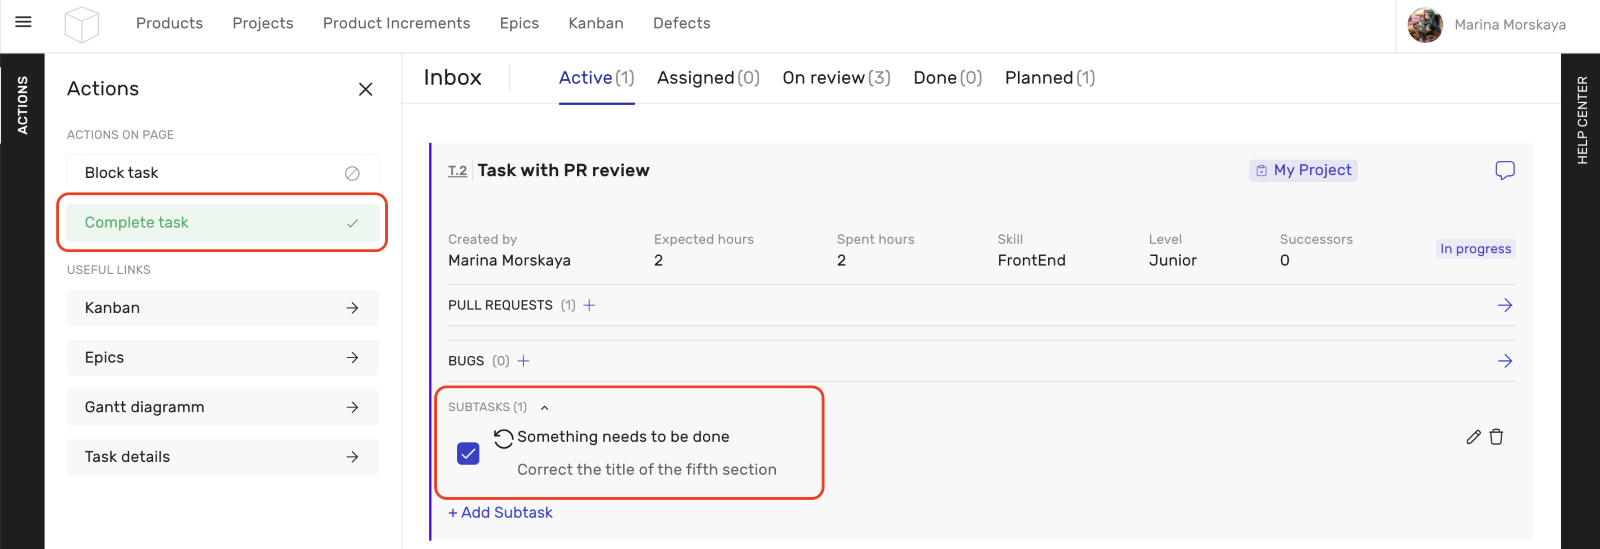Delete the subtask with the trash icon
The height and width of the screenshot is (549, 1600).
(x=1496, y=437)
